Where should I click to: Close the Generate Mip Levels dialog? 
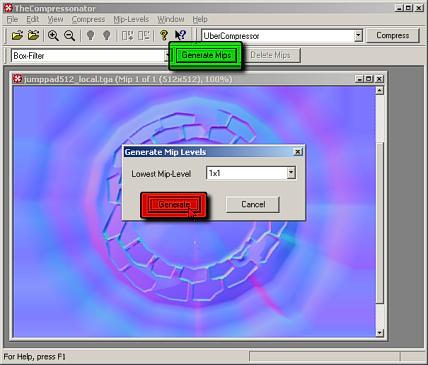[x=298, y=152]
